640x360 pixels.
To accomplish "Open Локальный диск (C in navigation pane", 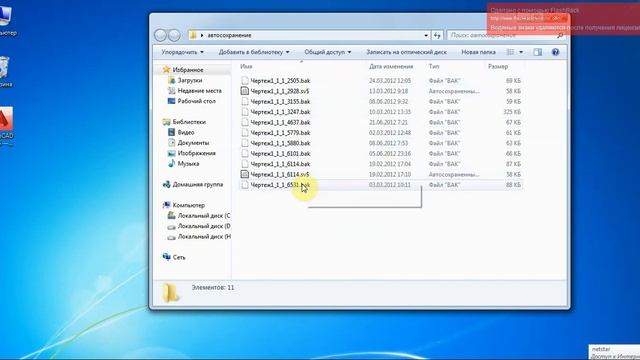I will (x=204, y=216).
